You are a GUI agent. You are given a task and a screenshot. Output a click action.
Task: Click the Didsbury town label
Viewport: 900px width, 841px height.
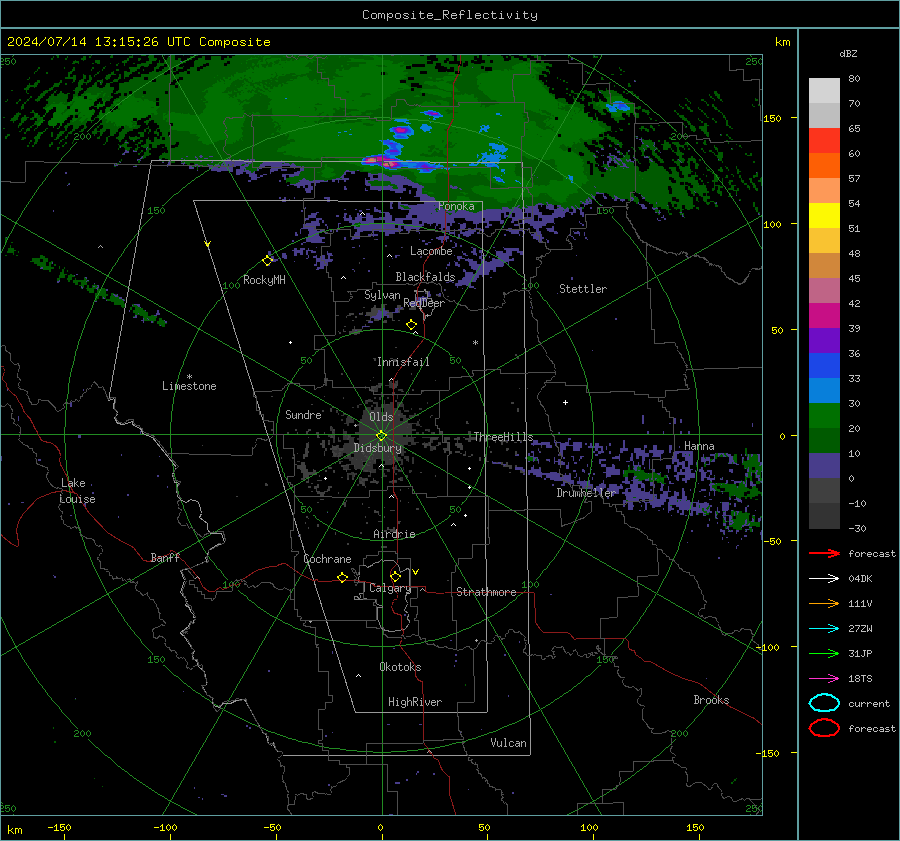coord(378,448)
